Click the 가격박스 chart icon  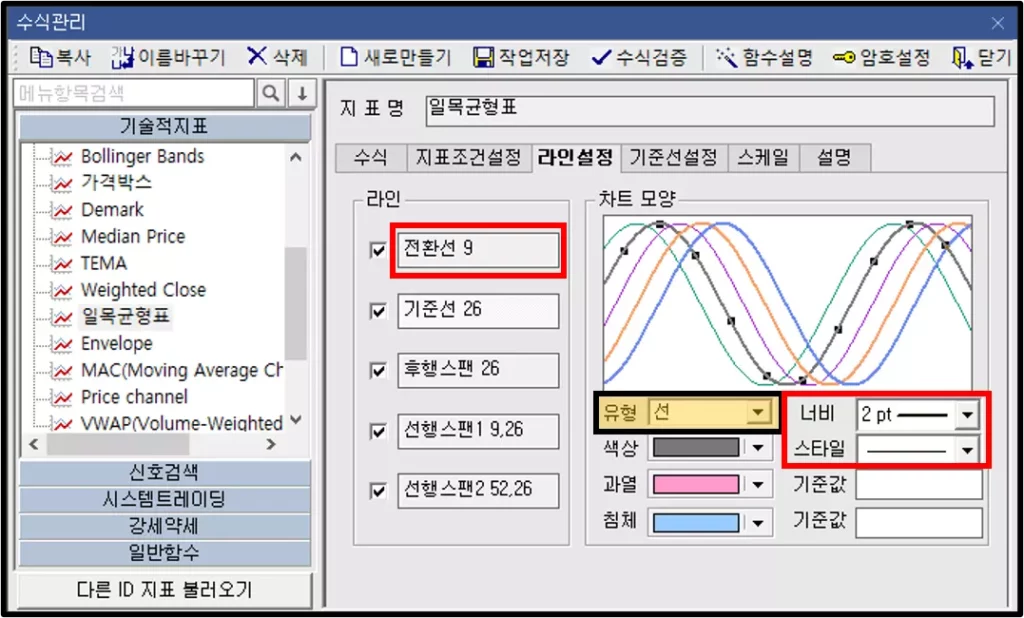click(x=63, y=184)
